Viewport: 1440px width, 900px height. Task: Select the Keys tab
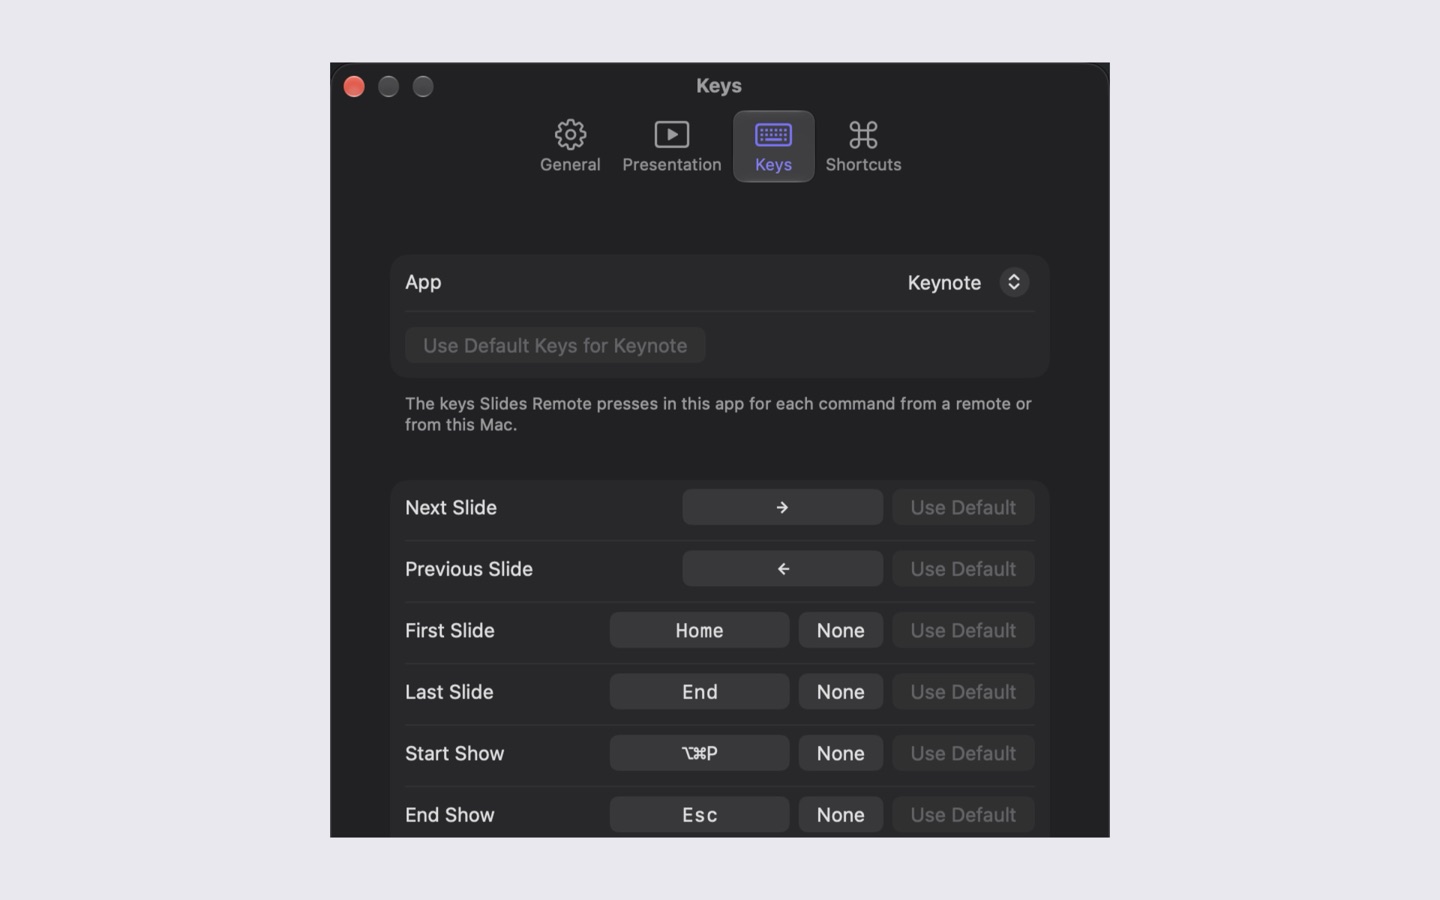pyautogui.click(x=773, y=146)
